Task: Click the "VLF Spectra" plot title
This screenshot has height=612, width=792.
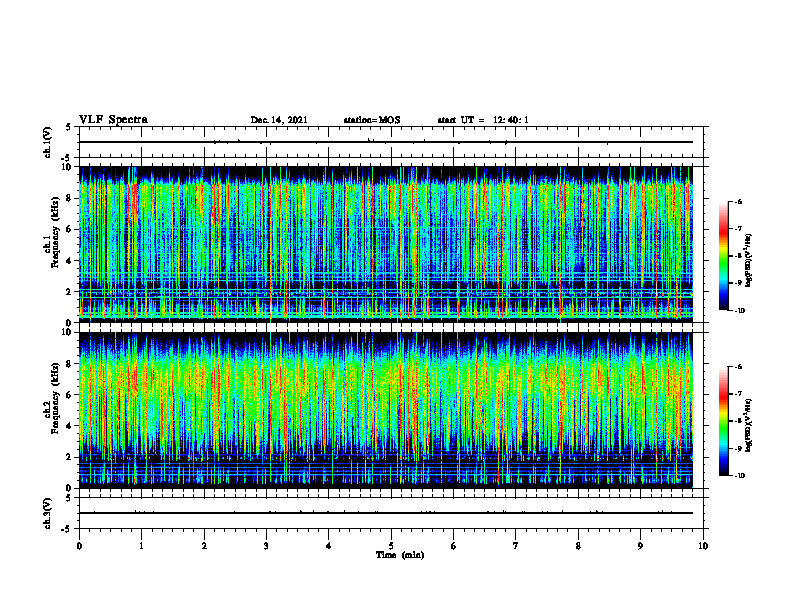Action: [x=113, y=120]
